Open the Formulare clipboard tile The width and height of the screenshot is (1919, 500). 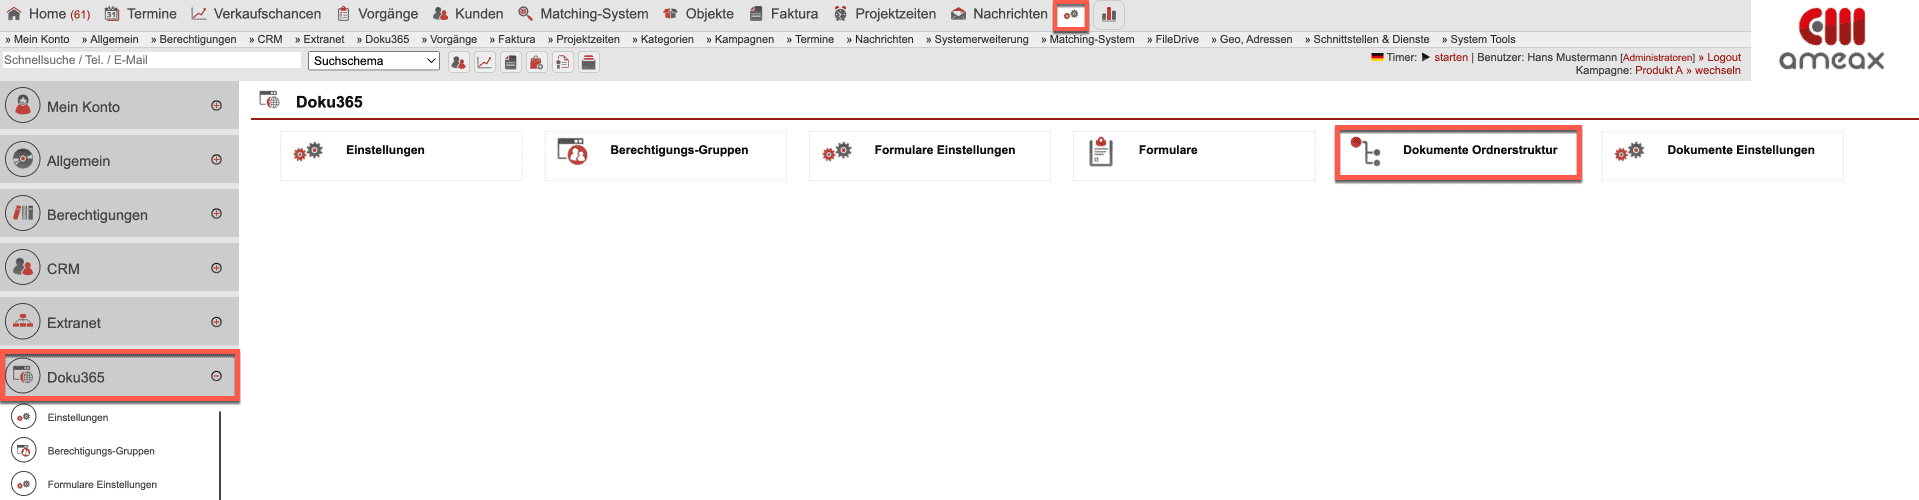1193,153
